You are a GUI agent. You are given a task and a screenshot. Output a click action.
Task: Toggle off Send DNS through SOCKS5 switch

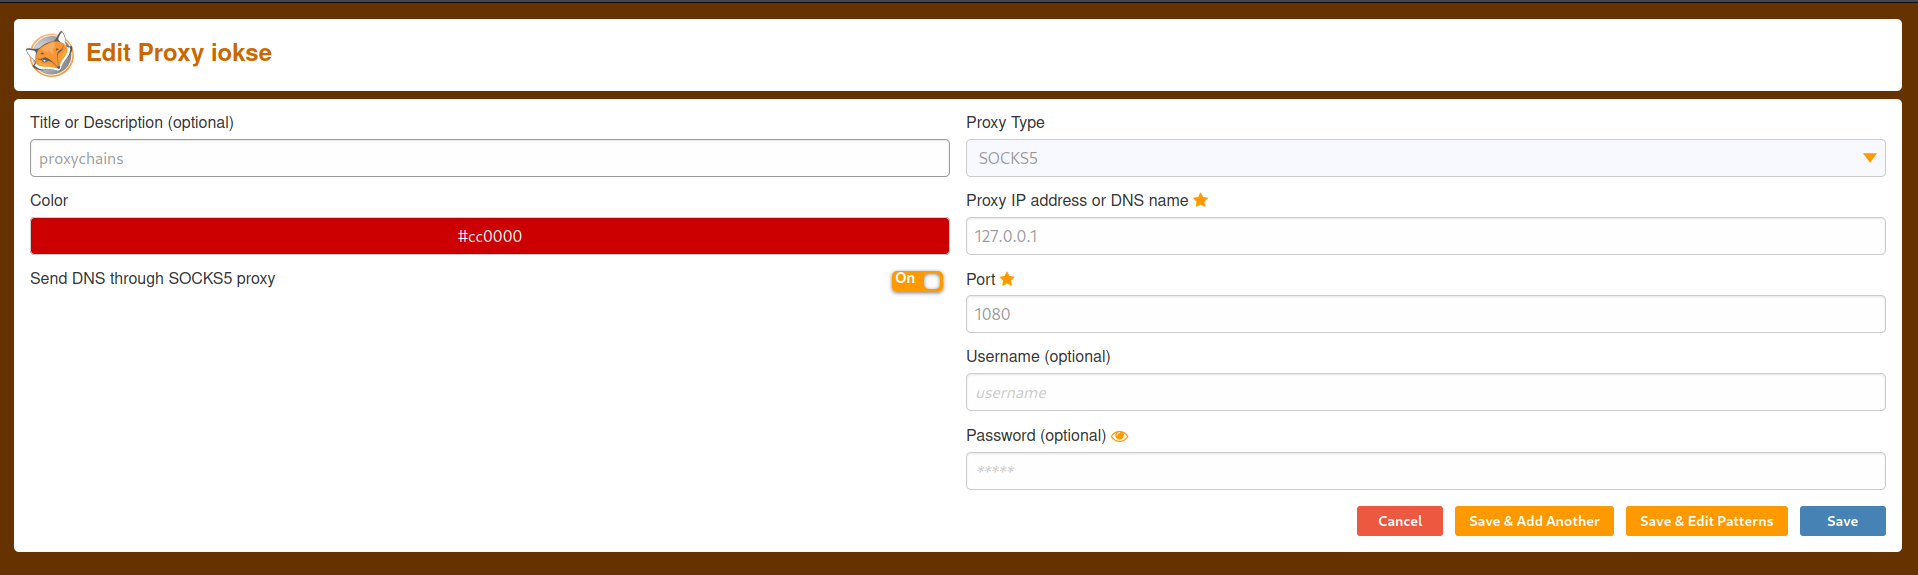917,280
